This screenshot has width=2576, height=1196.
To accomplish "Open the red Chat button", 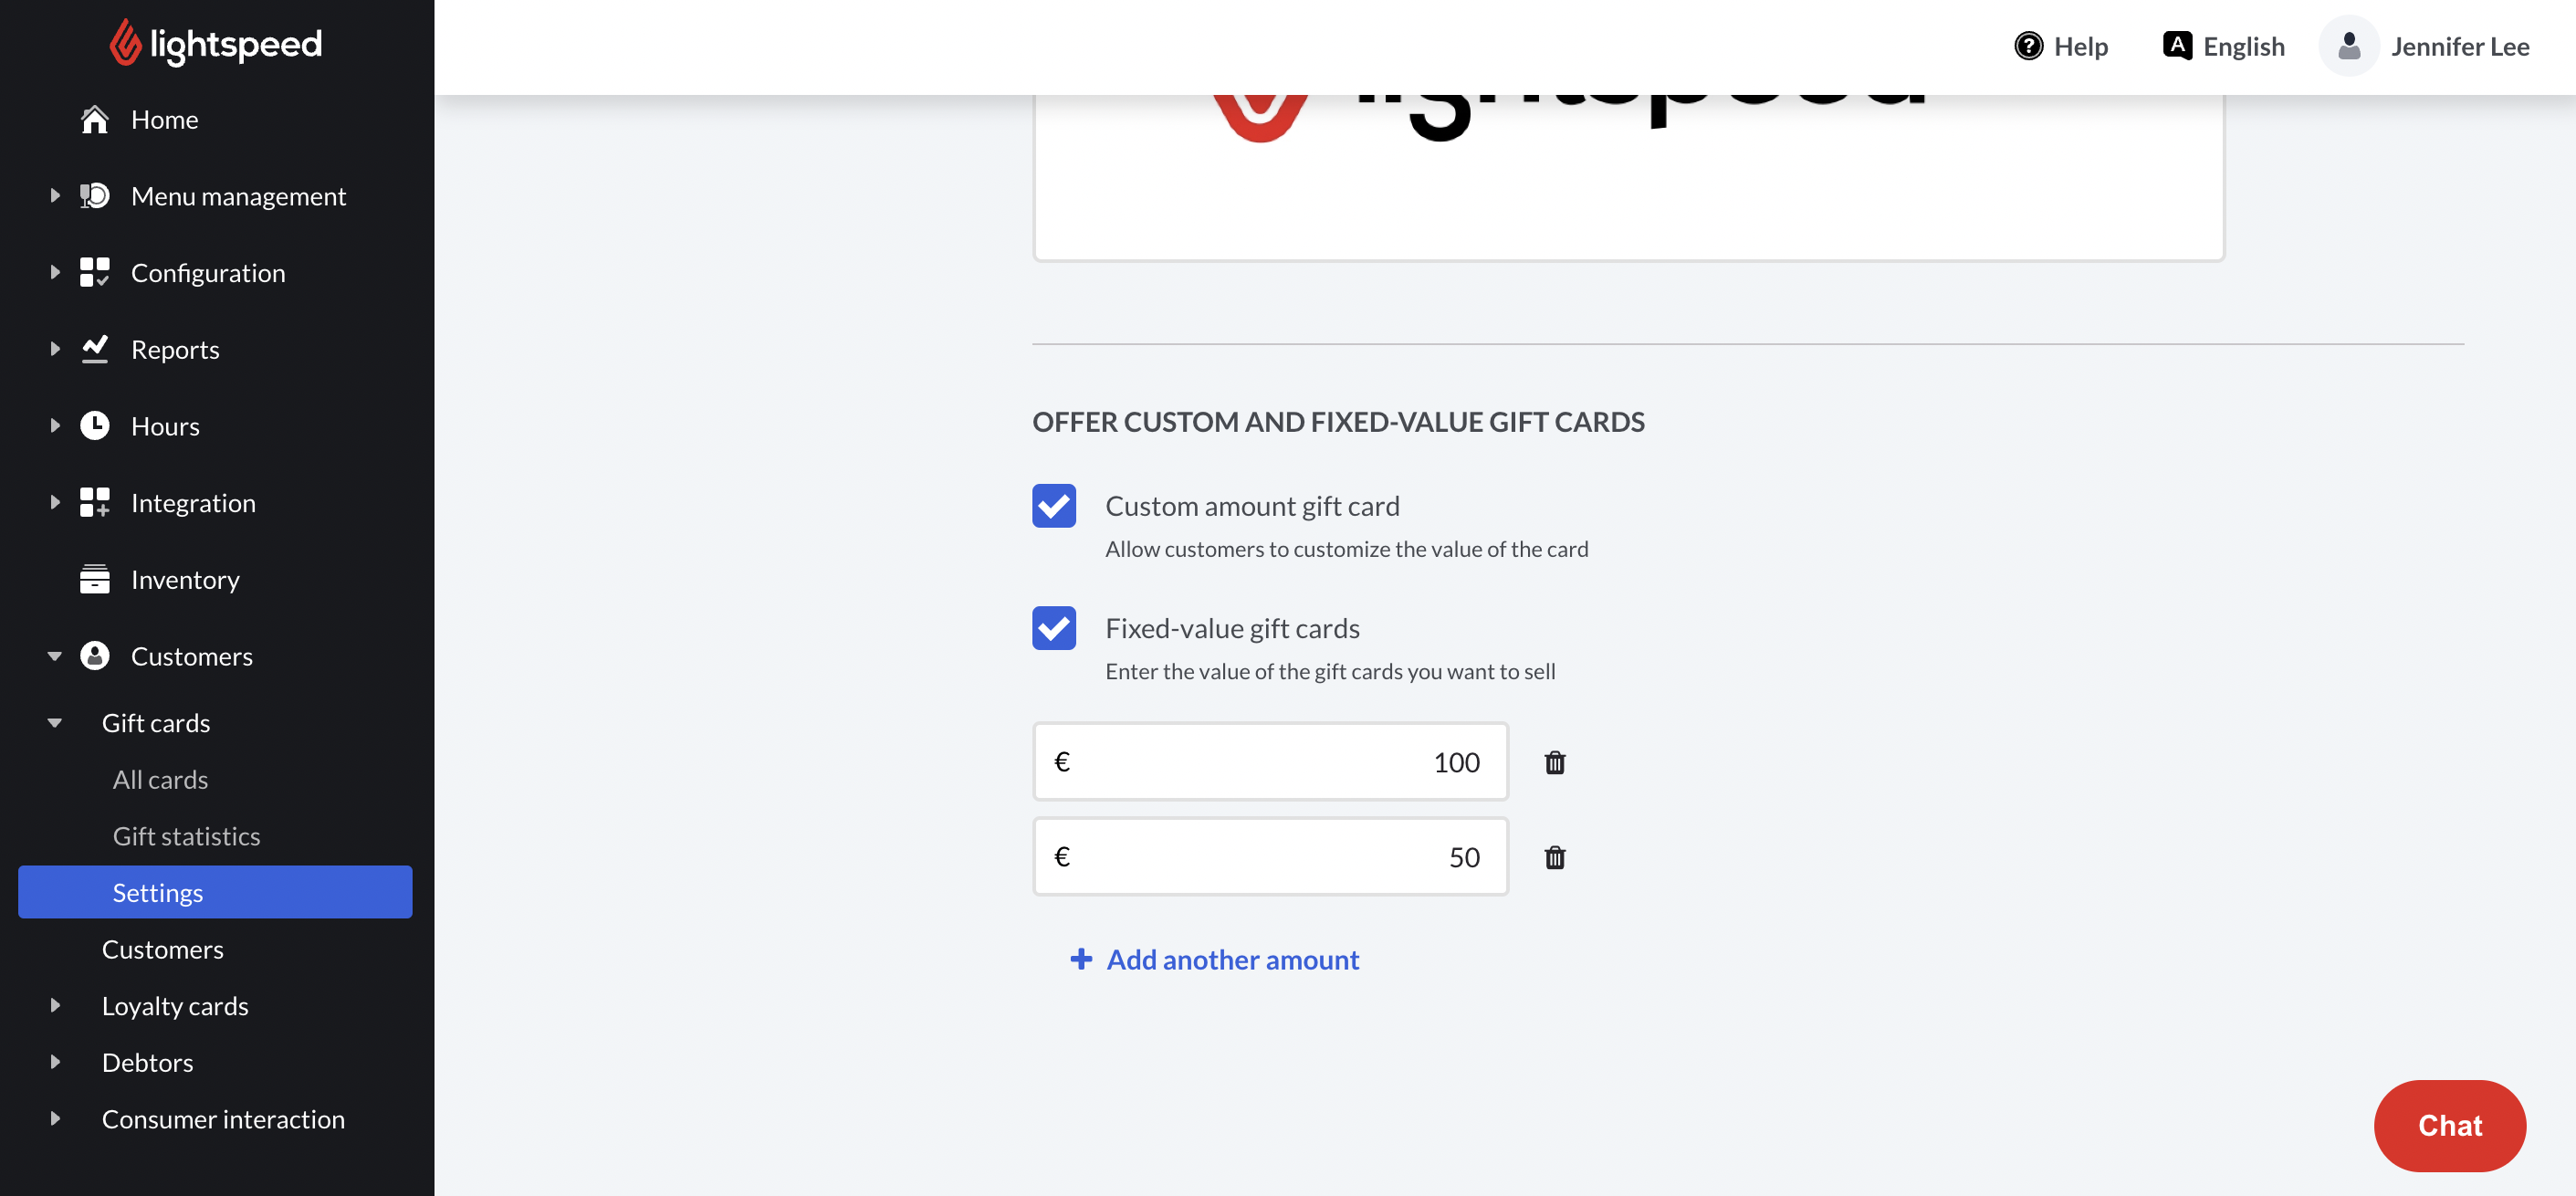I will (x=2449, y=1126).
